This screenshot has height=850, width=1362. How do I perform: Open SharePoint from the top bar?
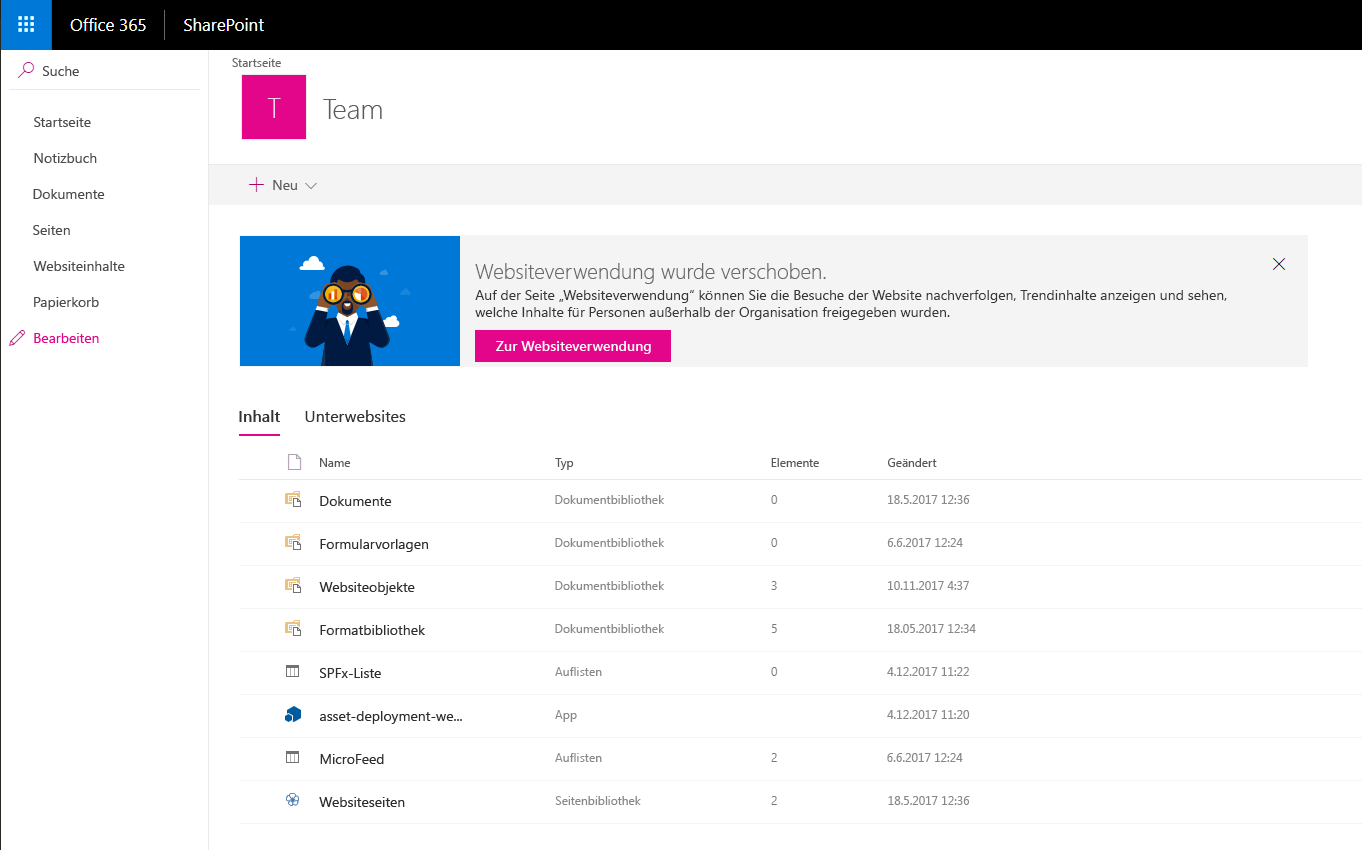point(222,25)
